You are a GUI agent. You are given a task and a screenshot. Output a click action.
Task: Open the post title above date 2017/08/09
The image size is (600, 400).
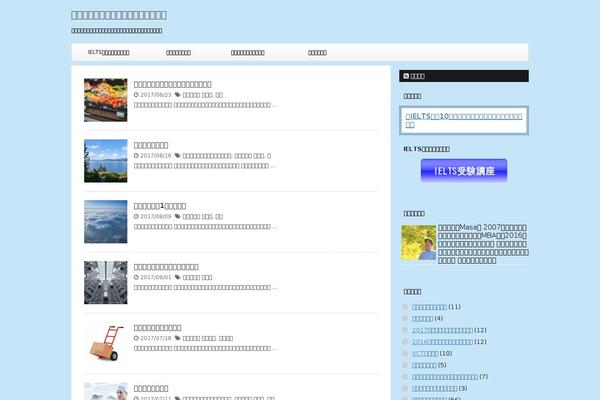click(x=160, y=206)
